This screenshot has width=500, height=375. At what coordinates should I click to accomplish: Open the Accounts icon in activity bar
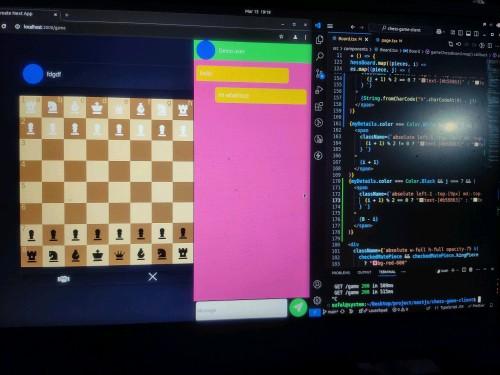coord(317,284)
